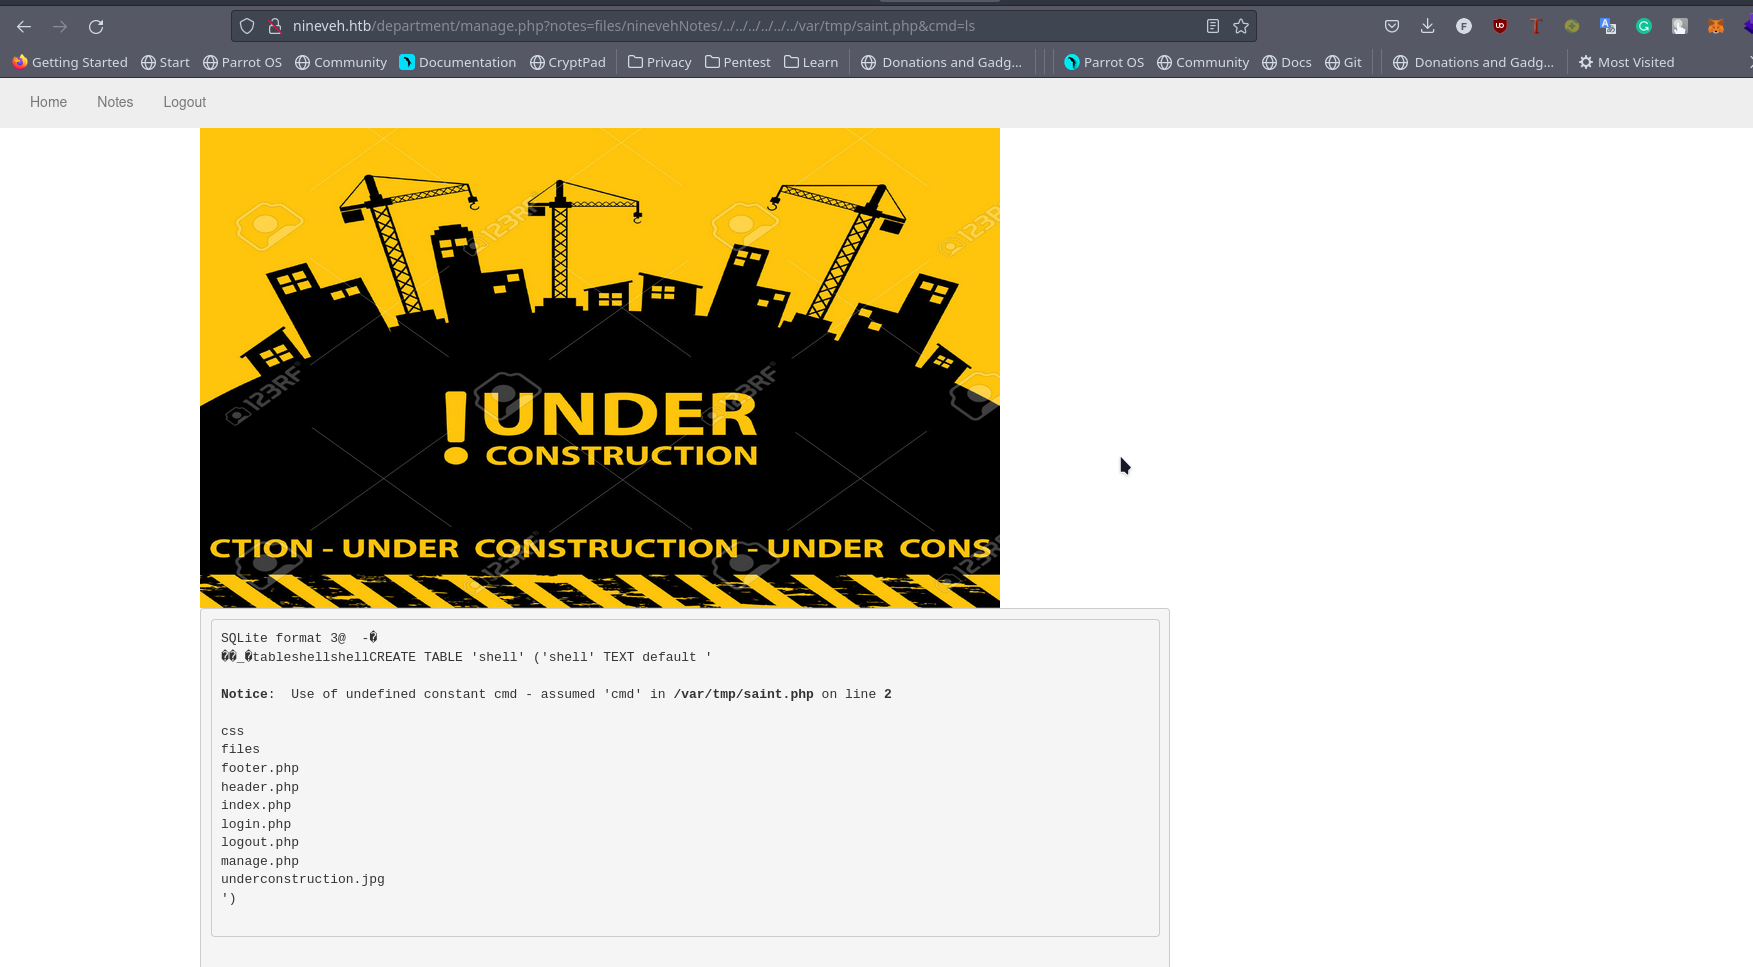
Task: Click the Under Construction image
Action: click(600, 368)
